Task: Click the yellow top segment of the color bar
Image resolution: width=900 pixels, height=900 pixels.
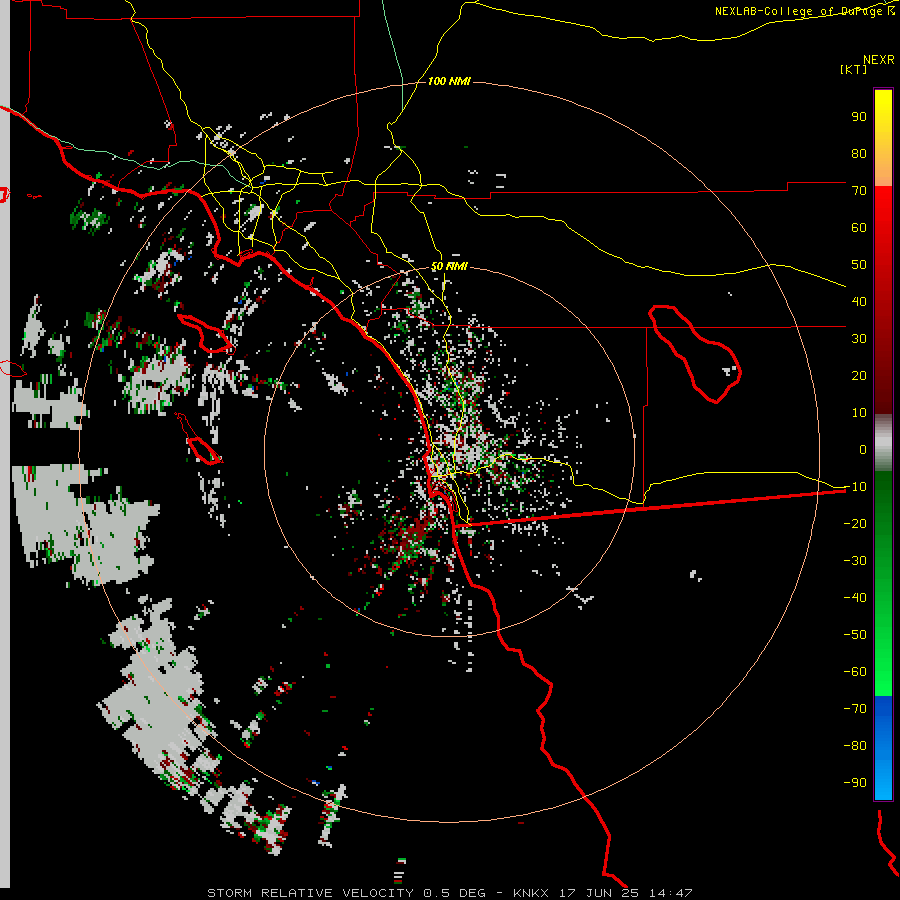Action: click(x=883, y=138)
